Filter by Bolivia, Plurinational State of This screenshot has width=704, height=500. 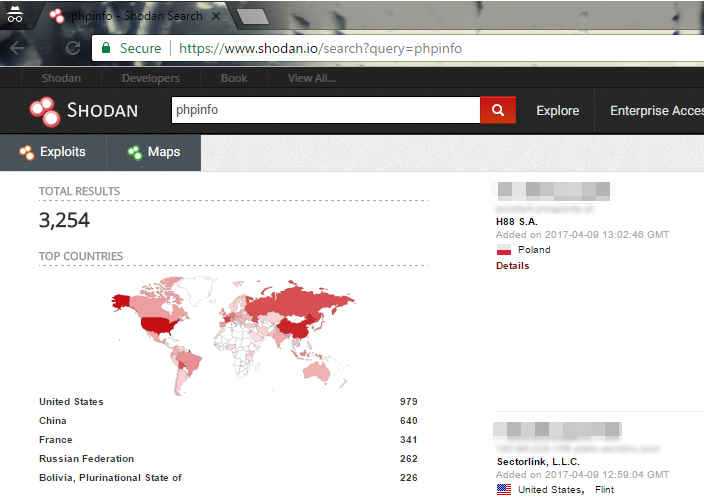coord(110,478)
